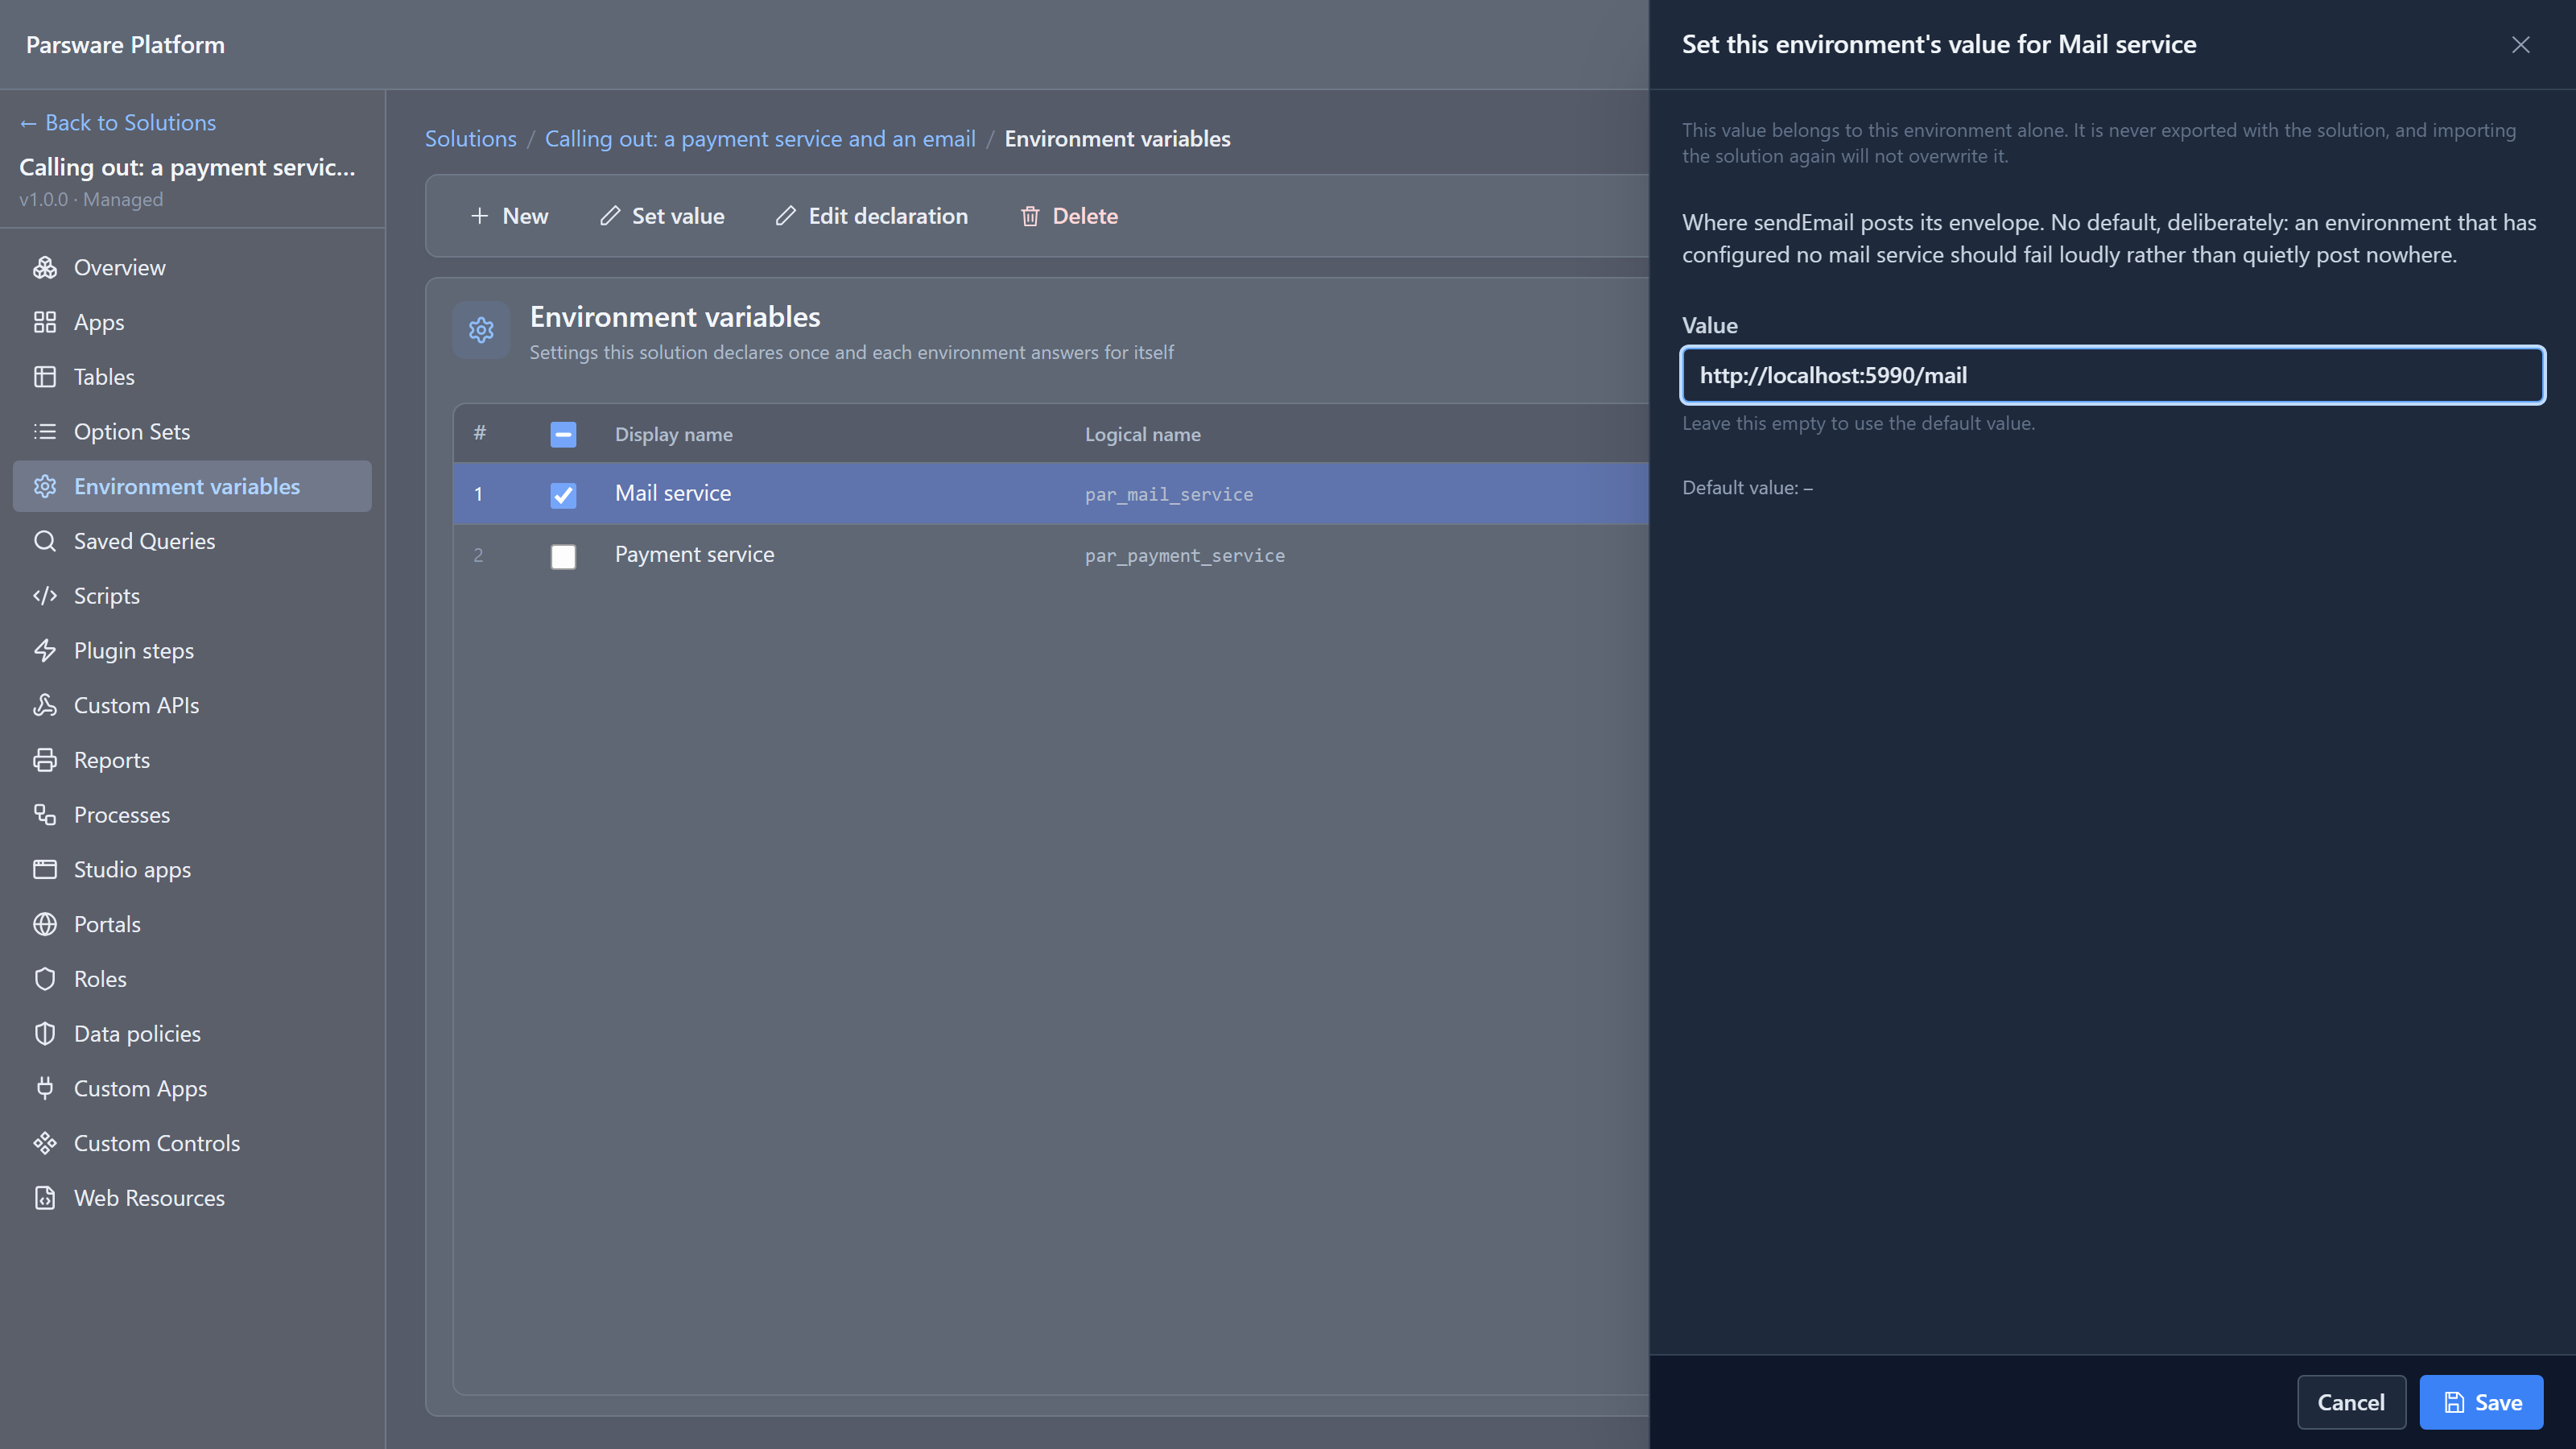Uncheck the Mail service row checkbox

tap(563, 494)
